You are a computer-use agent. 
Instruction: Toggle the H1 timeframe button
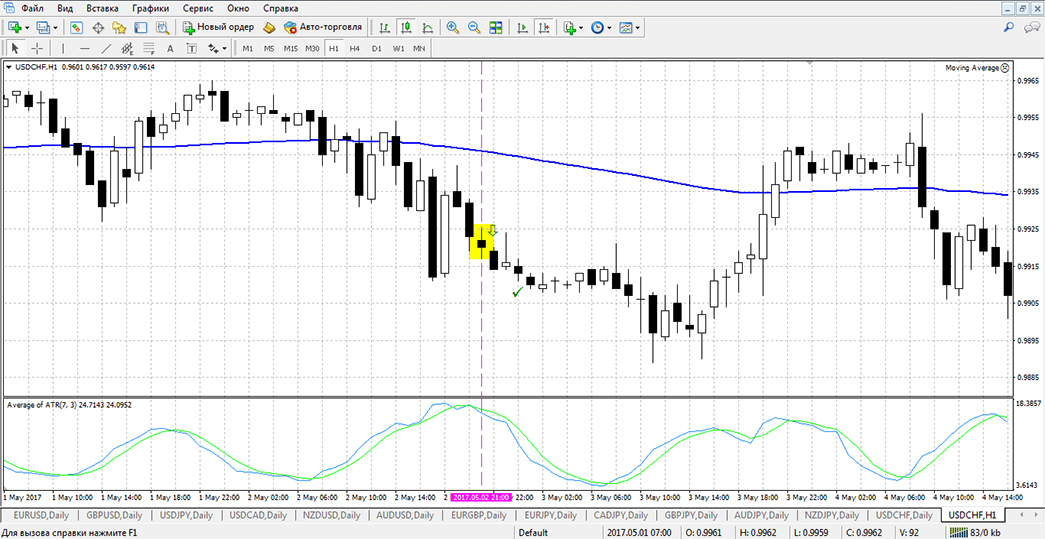click(334, 49)
